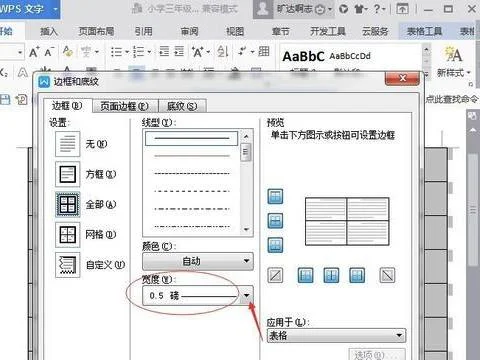Click the line style list scroll-up arrow

click(x=246, y=136)
